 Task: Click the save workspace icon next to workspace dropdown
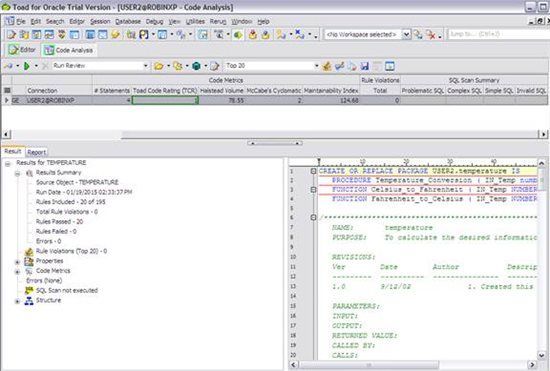pyautogui.click(x=418, y=34)
